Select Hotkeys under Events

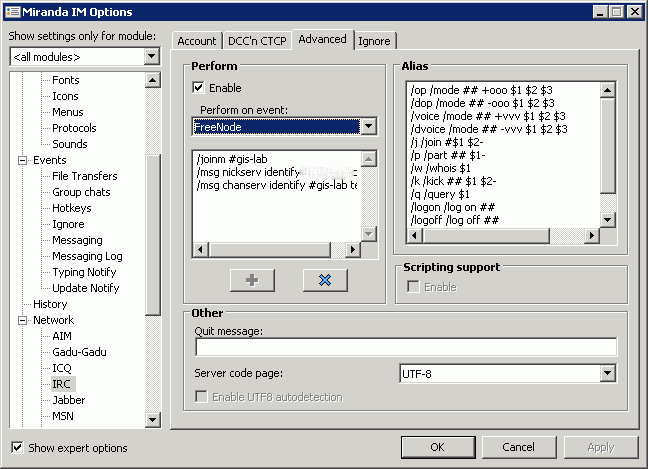point(72,208)
